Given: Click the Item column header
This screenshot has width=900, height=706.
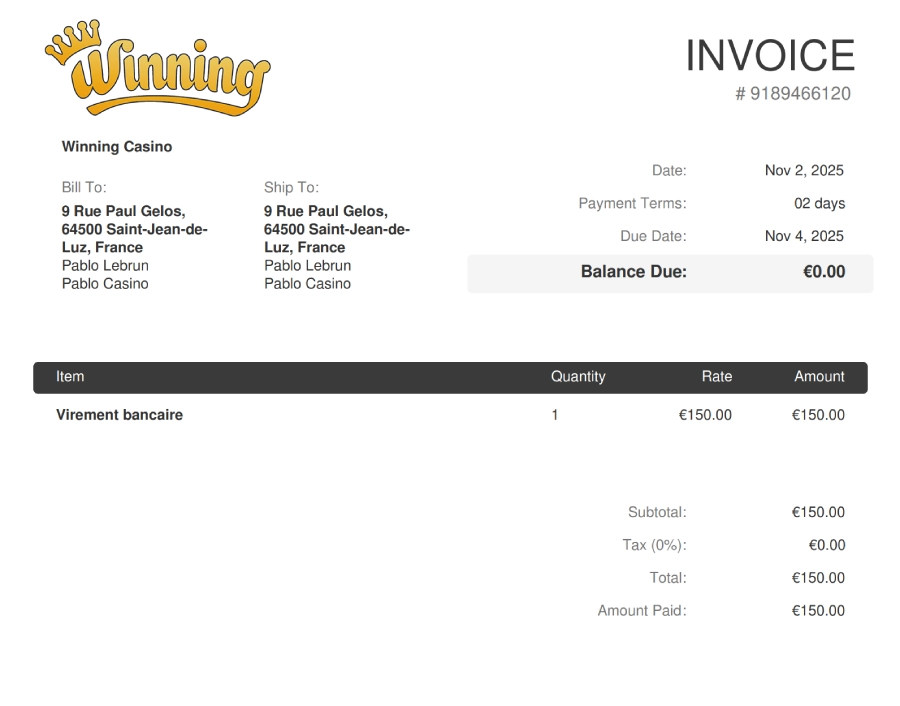Looking at the screenshot, I should 70,377.
